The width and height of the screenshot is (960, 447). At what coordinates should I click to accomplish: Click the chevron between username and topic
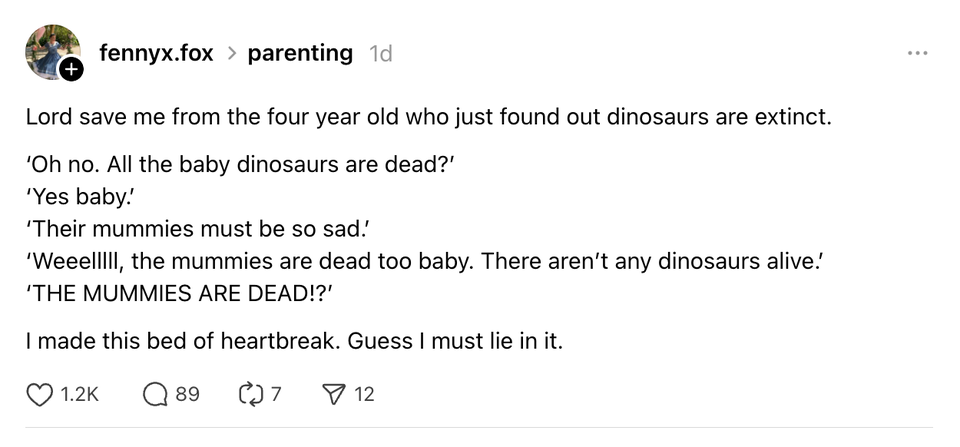(x=231, y=54)
